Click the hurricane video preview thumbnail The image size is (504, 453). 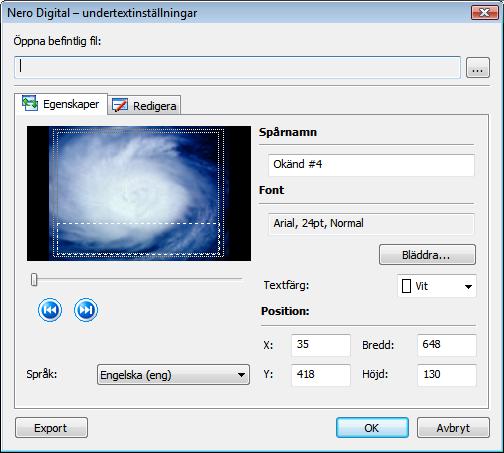click(139, 193)
